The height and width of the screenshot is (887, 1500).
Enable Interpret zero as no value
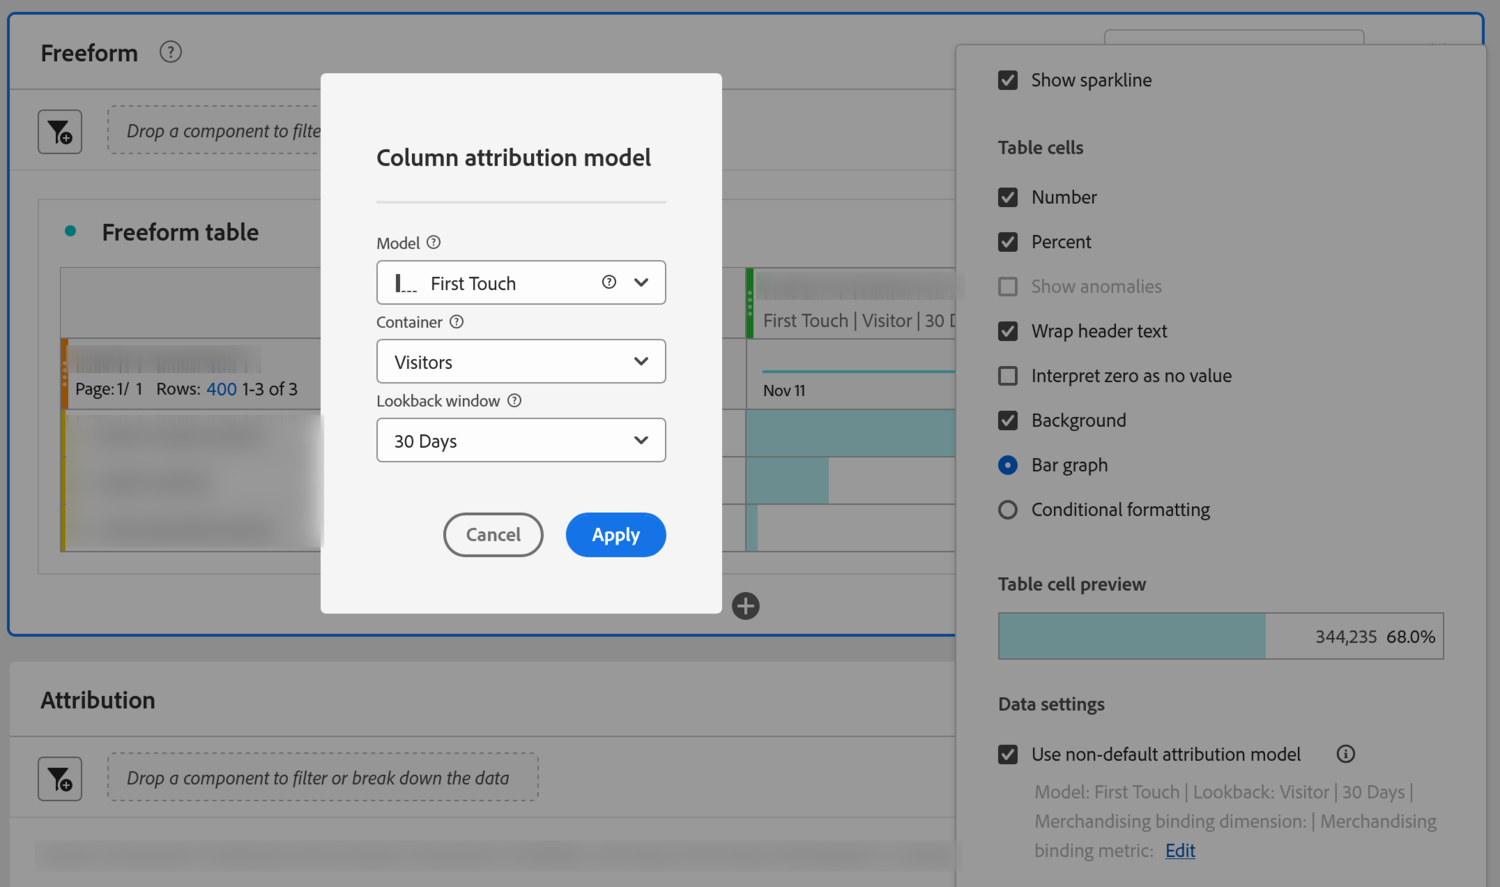click(1008, 376)
